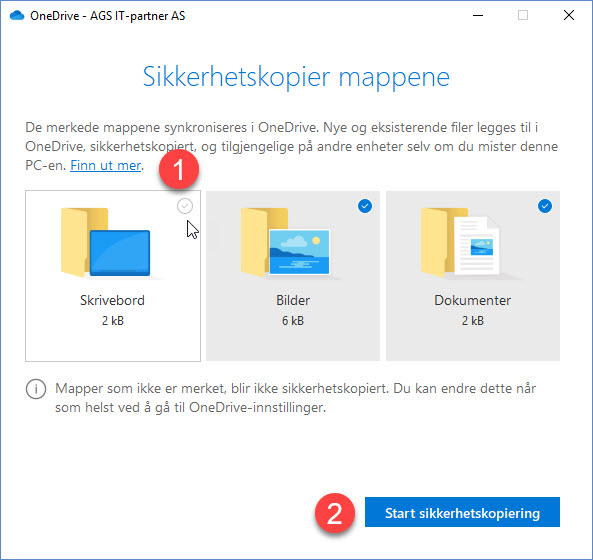Click the 6 kB size under Bilder
Viewport: 593px width, 560px height.
click(293, 321)
